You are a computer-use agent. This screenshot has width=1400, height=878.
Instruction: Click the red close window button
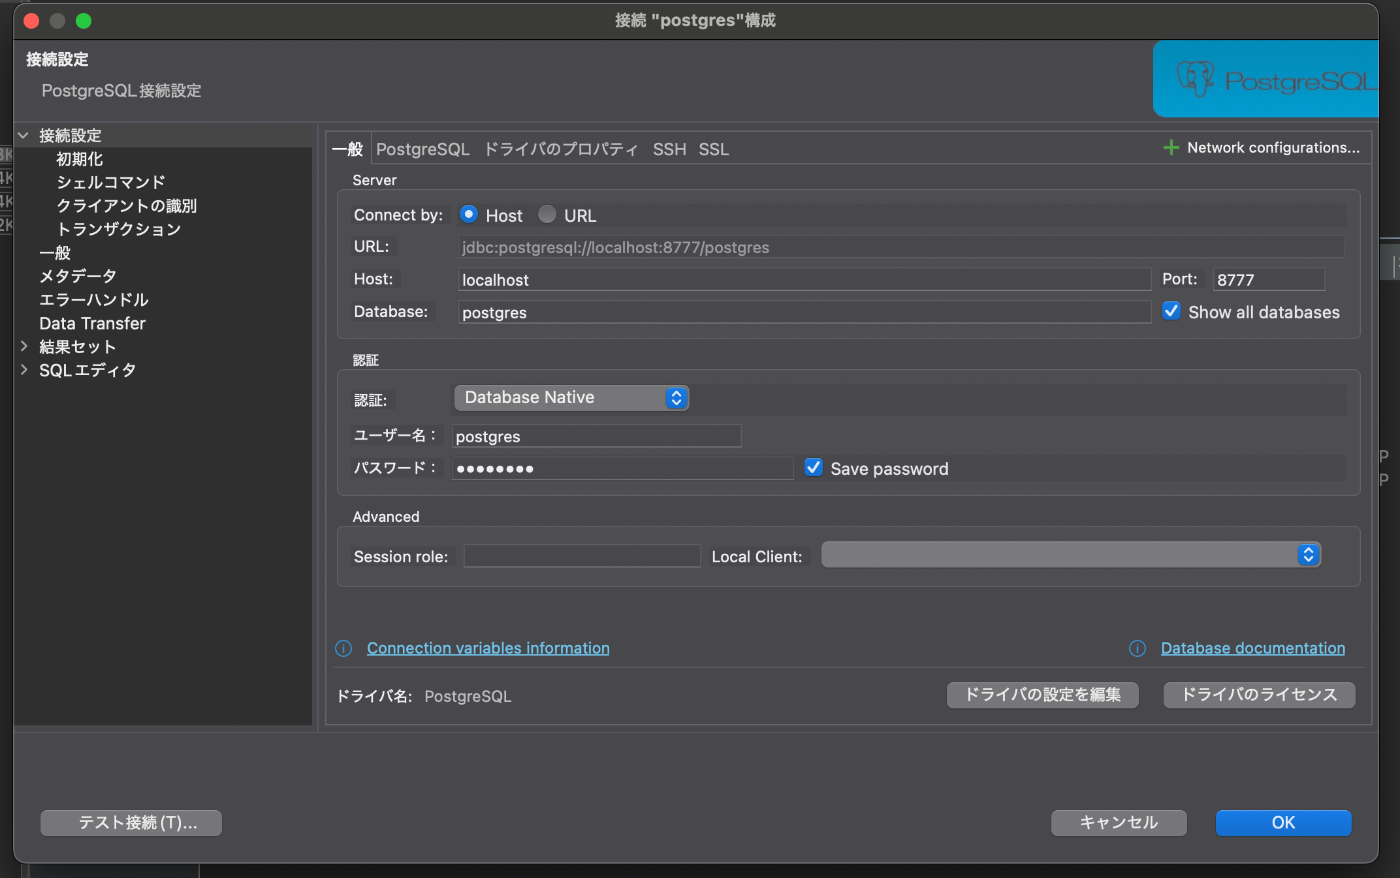click(x=31, y=20)
